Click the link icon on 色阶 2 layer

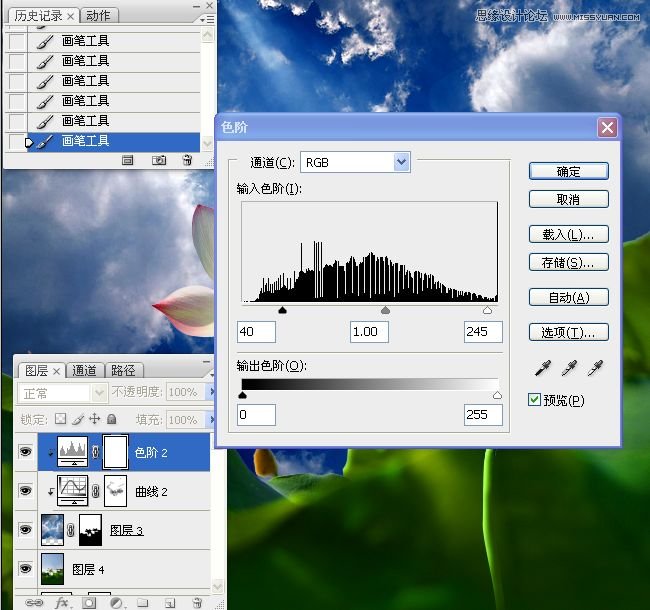95,452
